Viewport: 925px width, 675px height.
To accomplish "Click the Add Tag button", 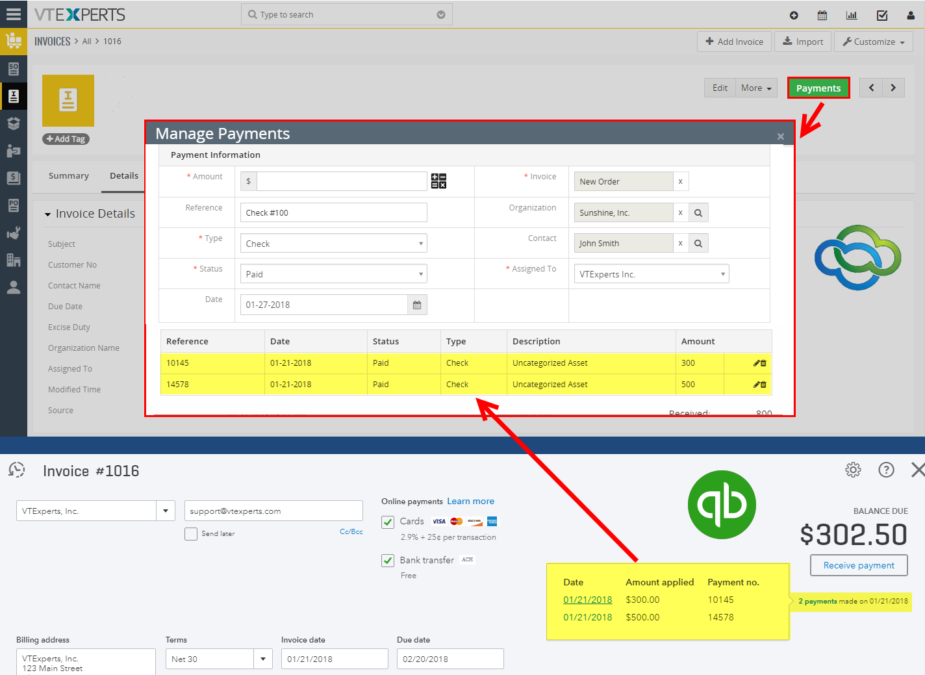I will pyautogui.click(x=65, y=139).
